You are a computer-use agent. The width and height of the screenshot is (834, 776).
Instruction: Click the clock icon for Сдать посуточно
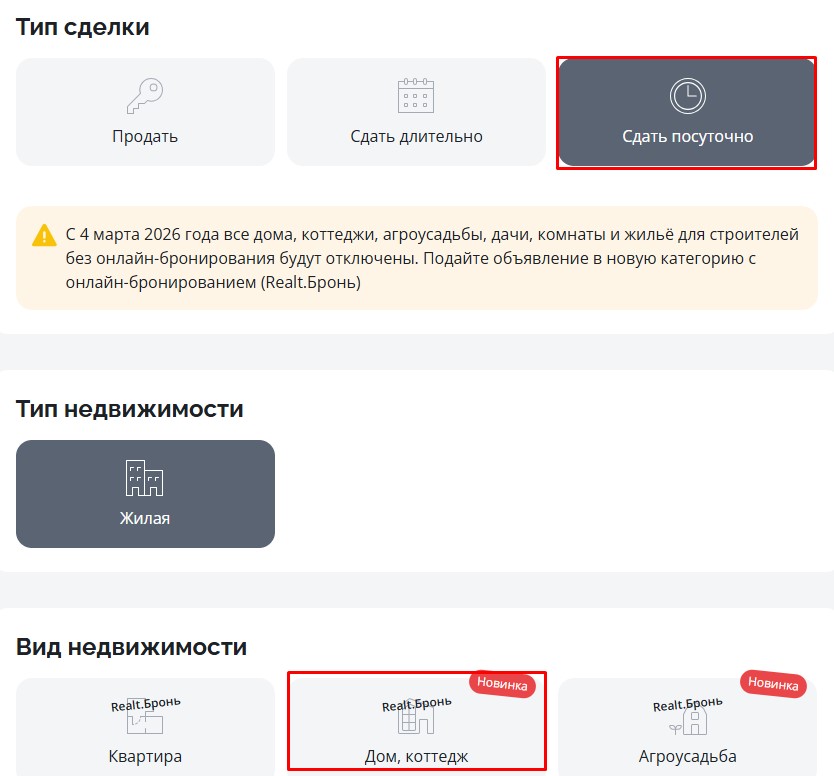click(687, 96)
